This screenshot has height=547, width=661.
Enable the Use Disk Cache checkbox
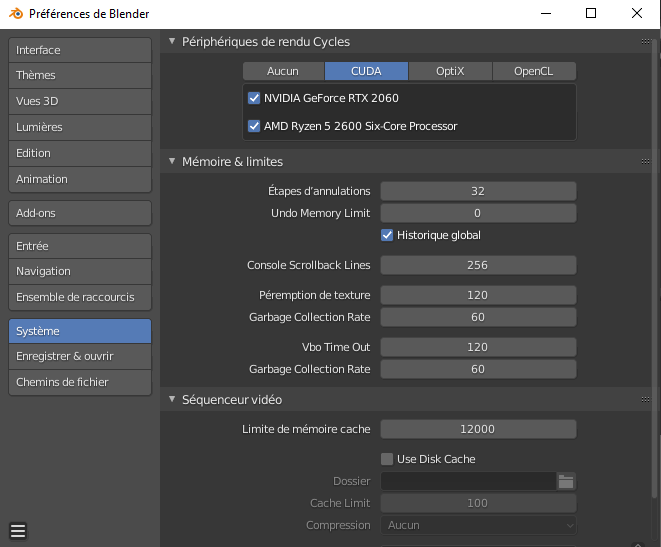[387, 459]
